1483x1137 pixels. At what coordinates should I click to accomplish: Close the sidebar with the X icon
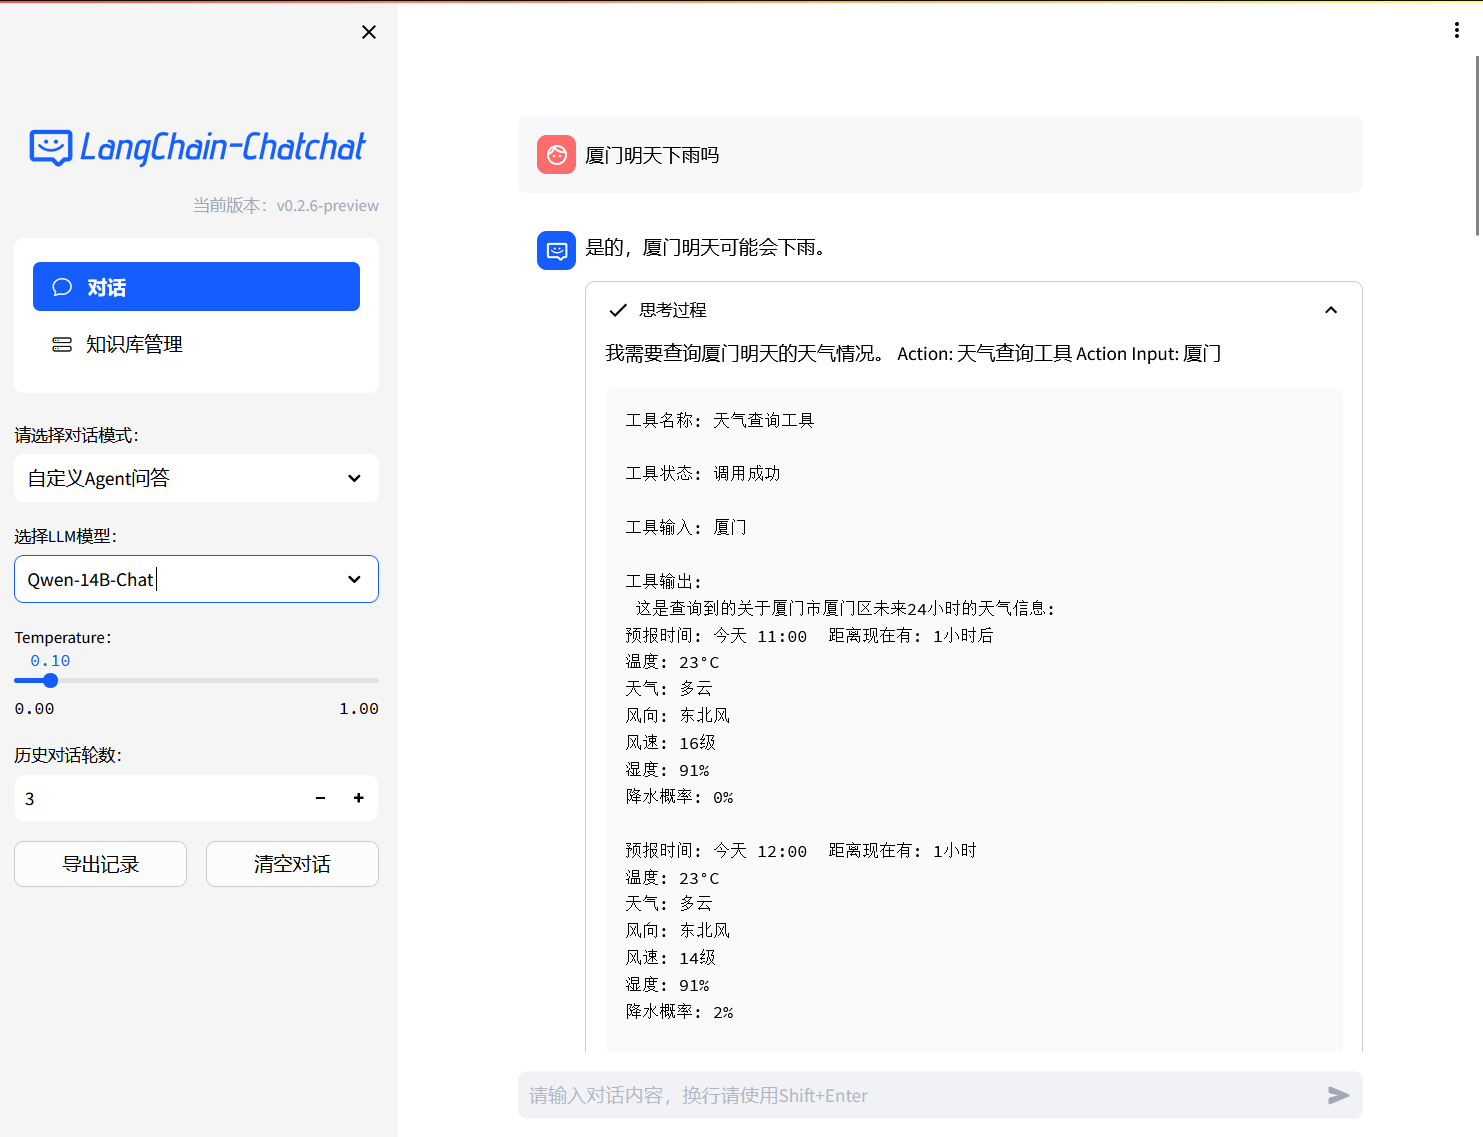pos(369,32)
